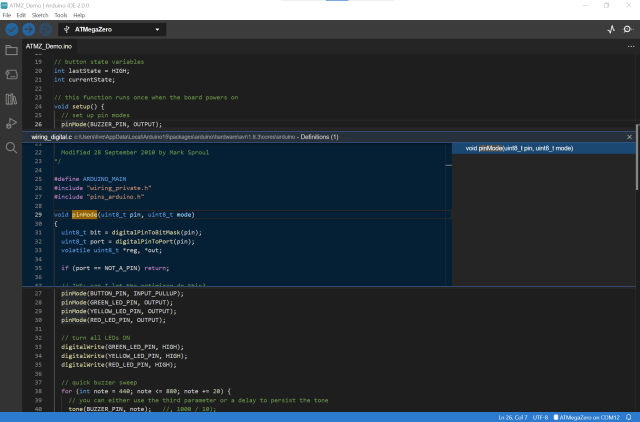Select the ATMZ_Demo.ino editor tab

[x=49, y=47]
